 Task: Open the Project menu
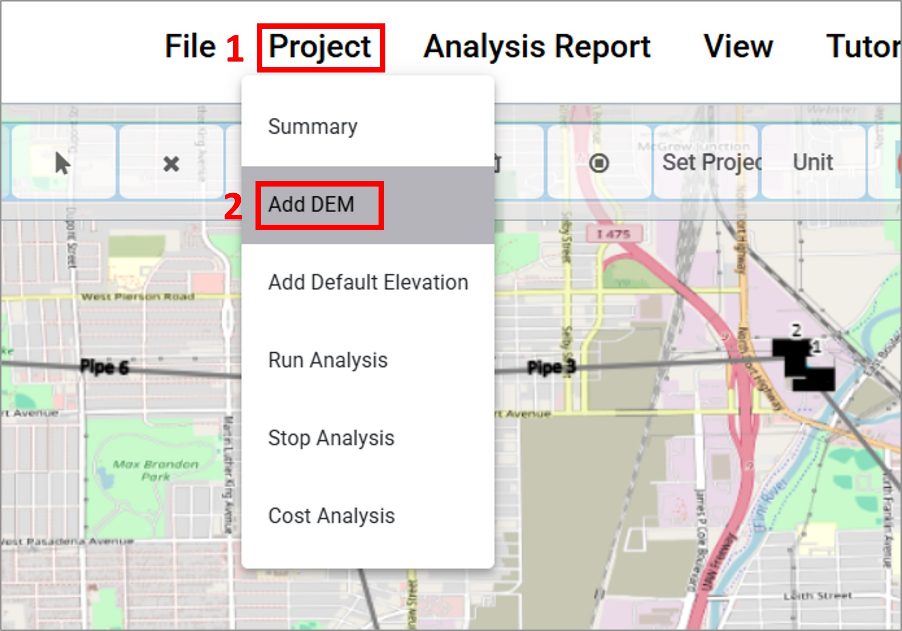320,47
